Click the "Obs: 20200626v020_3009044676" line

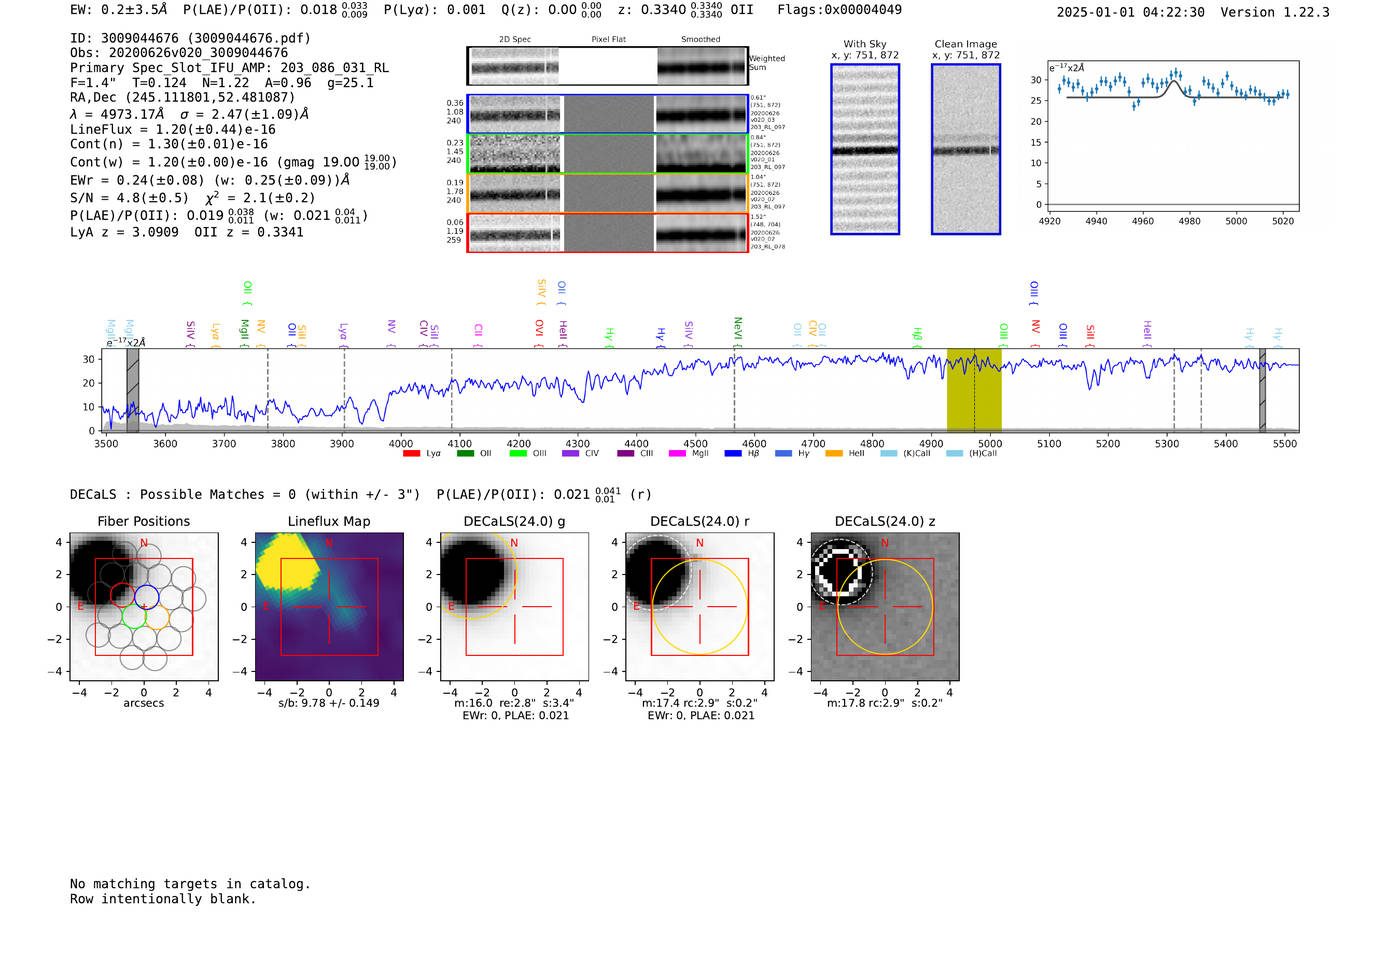(179, 53)
